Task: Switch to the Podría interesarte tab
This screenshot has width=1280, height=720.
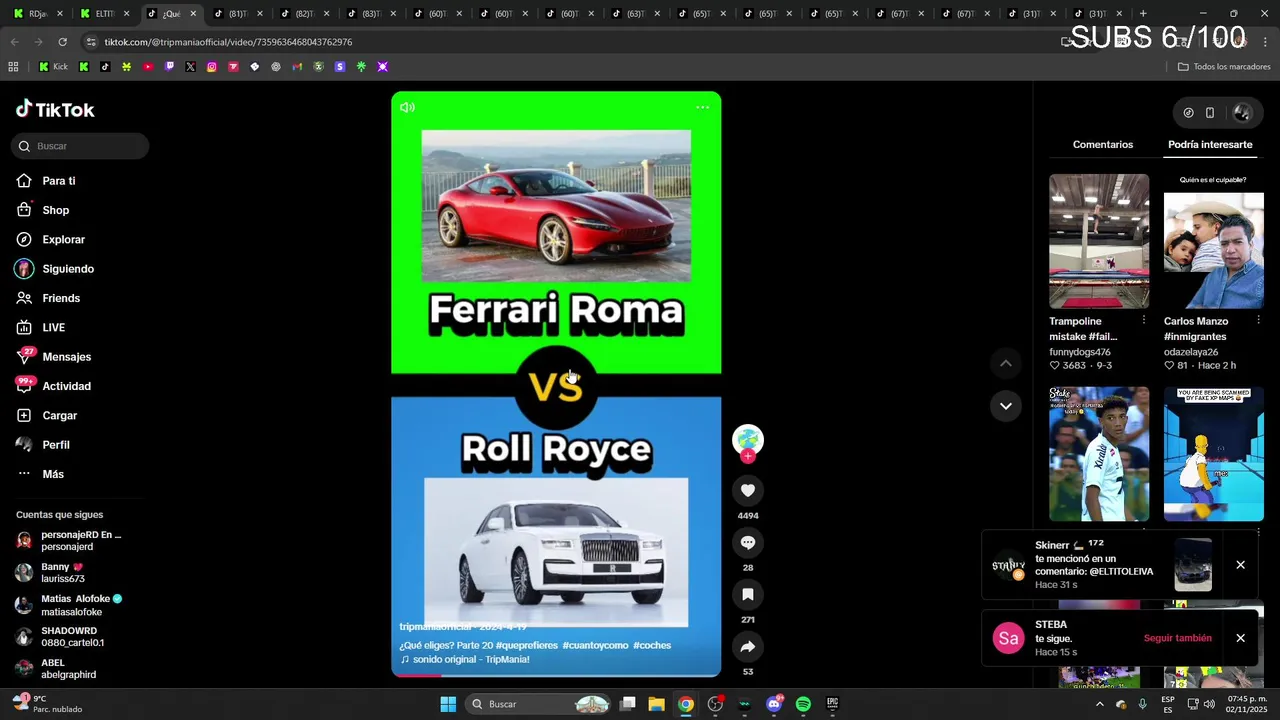Action: click(x=1210, y=145)
